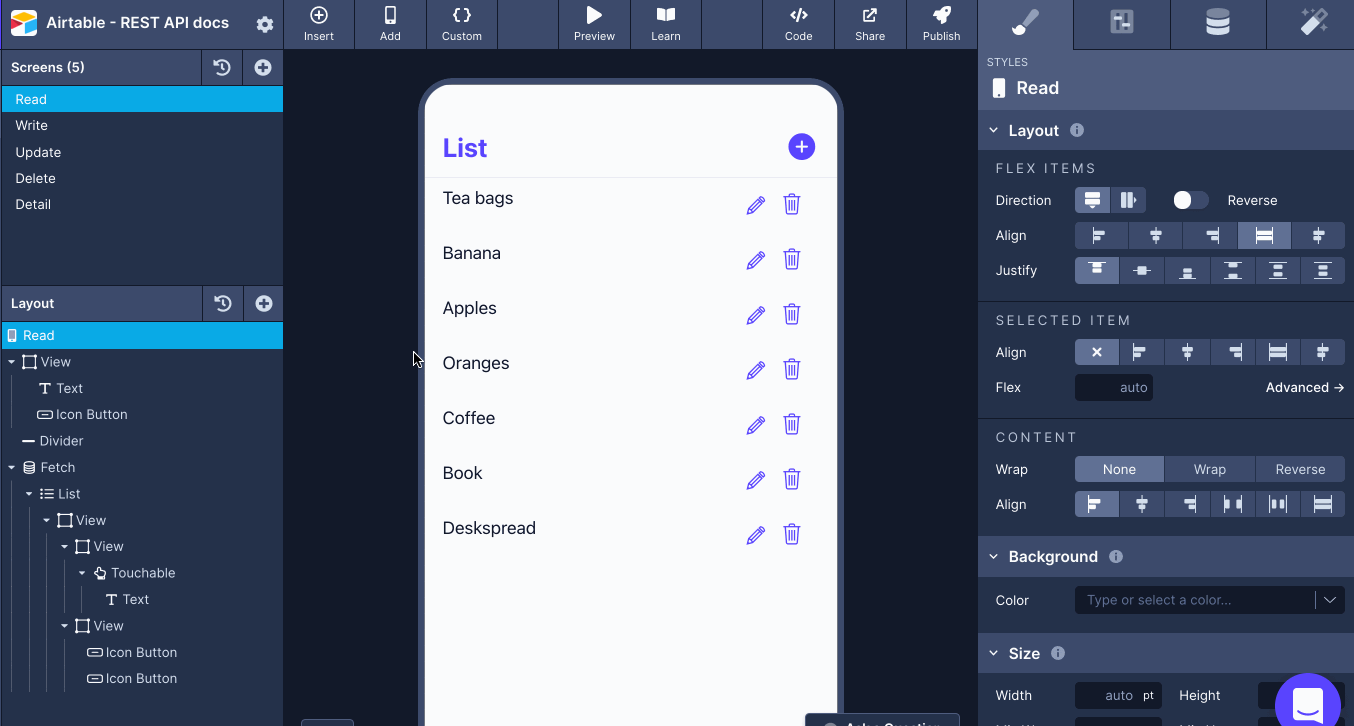Click the edit pencil for Banana
Image resolution: width=1354 pixels, height=726 pixels.
click(756, 260)
